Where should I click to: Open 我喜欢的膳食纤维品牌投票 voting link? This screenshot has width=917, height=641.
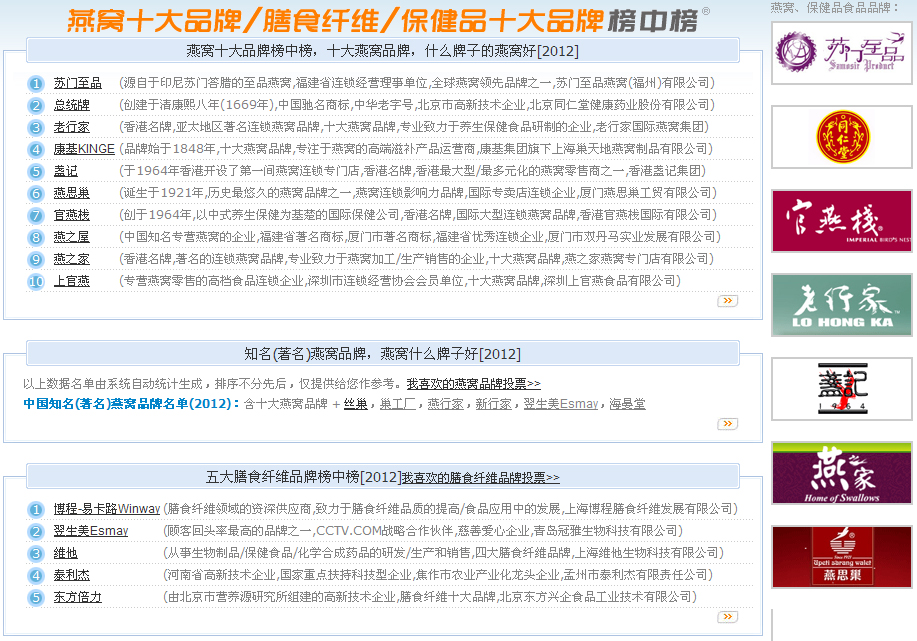(x=481, y=478)
